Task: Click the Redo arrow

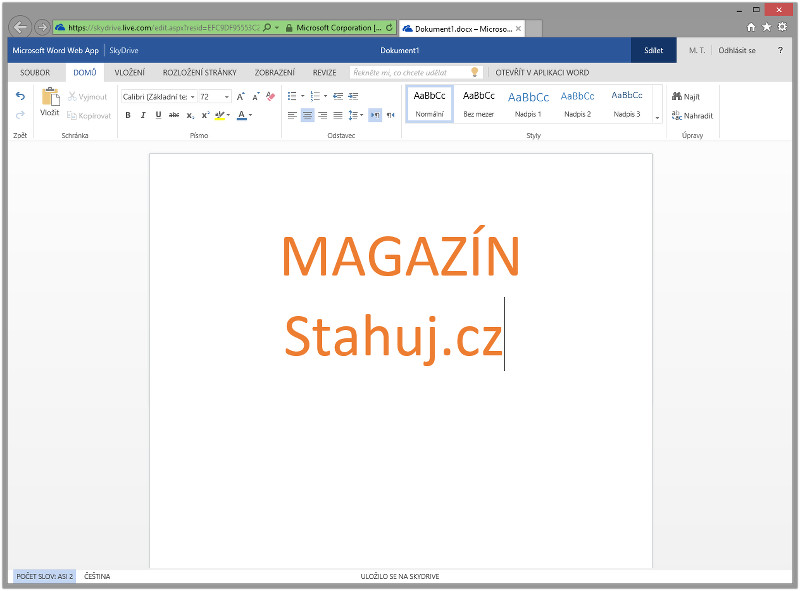Action: [20, 115]
